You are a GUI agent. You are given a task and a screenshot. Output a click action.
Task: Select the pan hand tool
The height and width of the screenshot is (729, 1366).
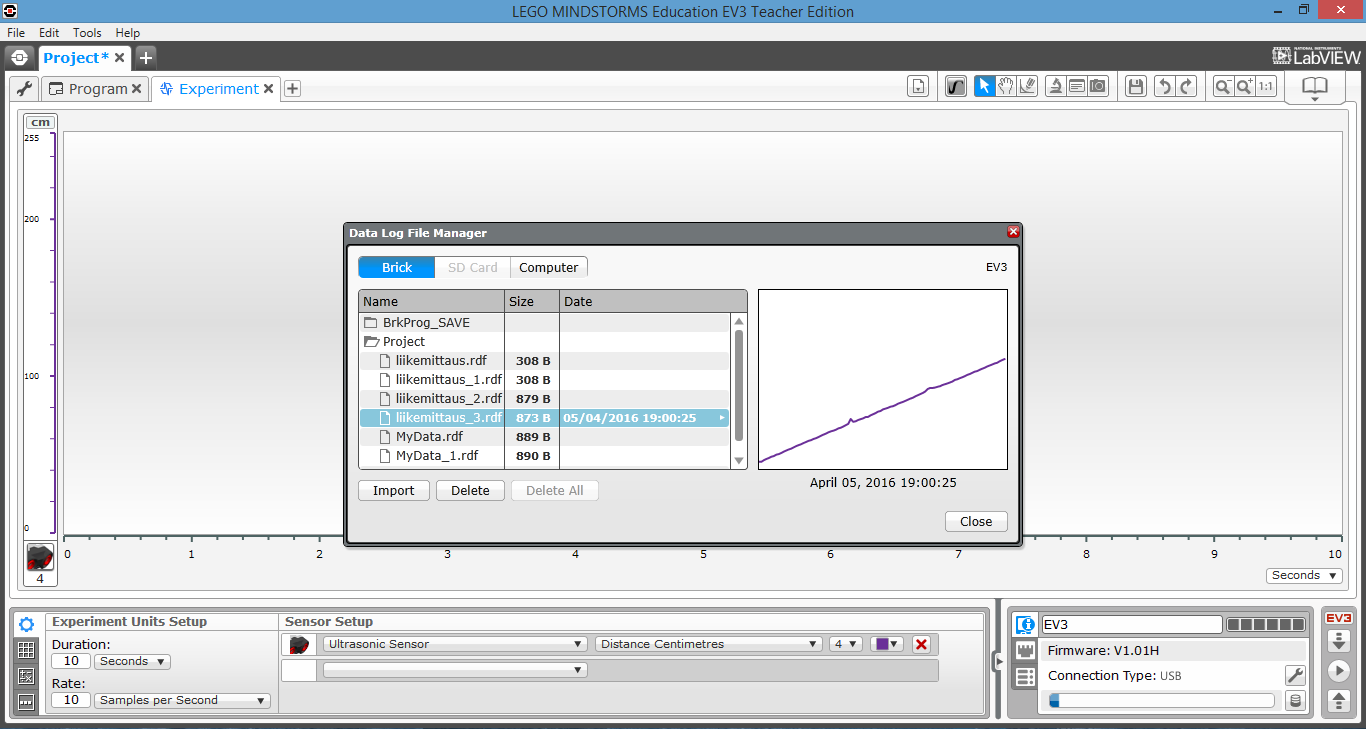[x=1006, y=87]
